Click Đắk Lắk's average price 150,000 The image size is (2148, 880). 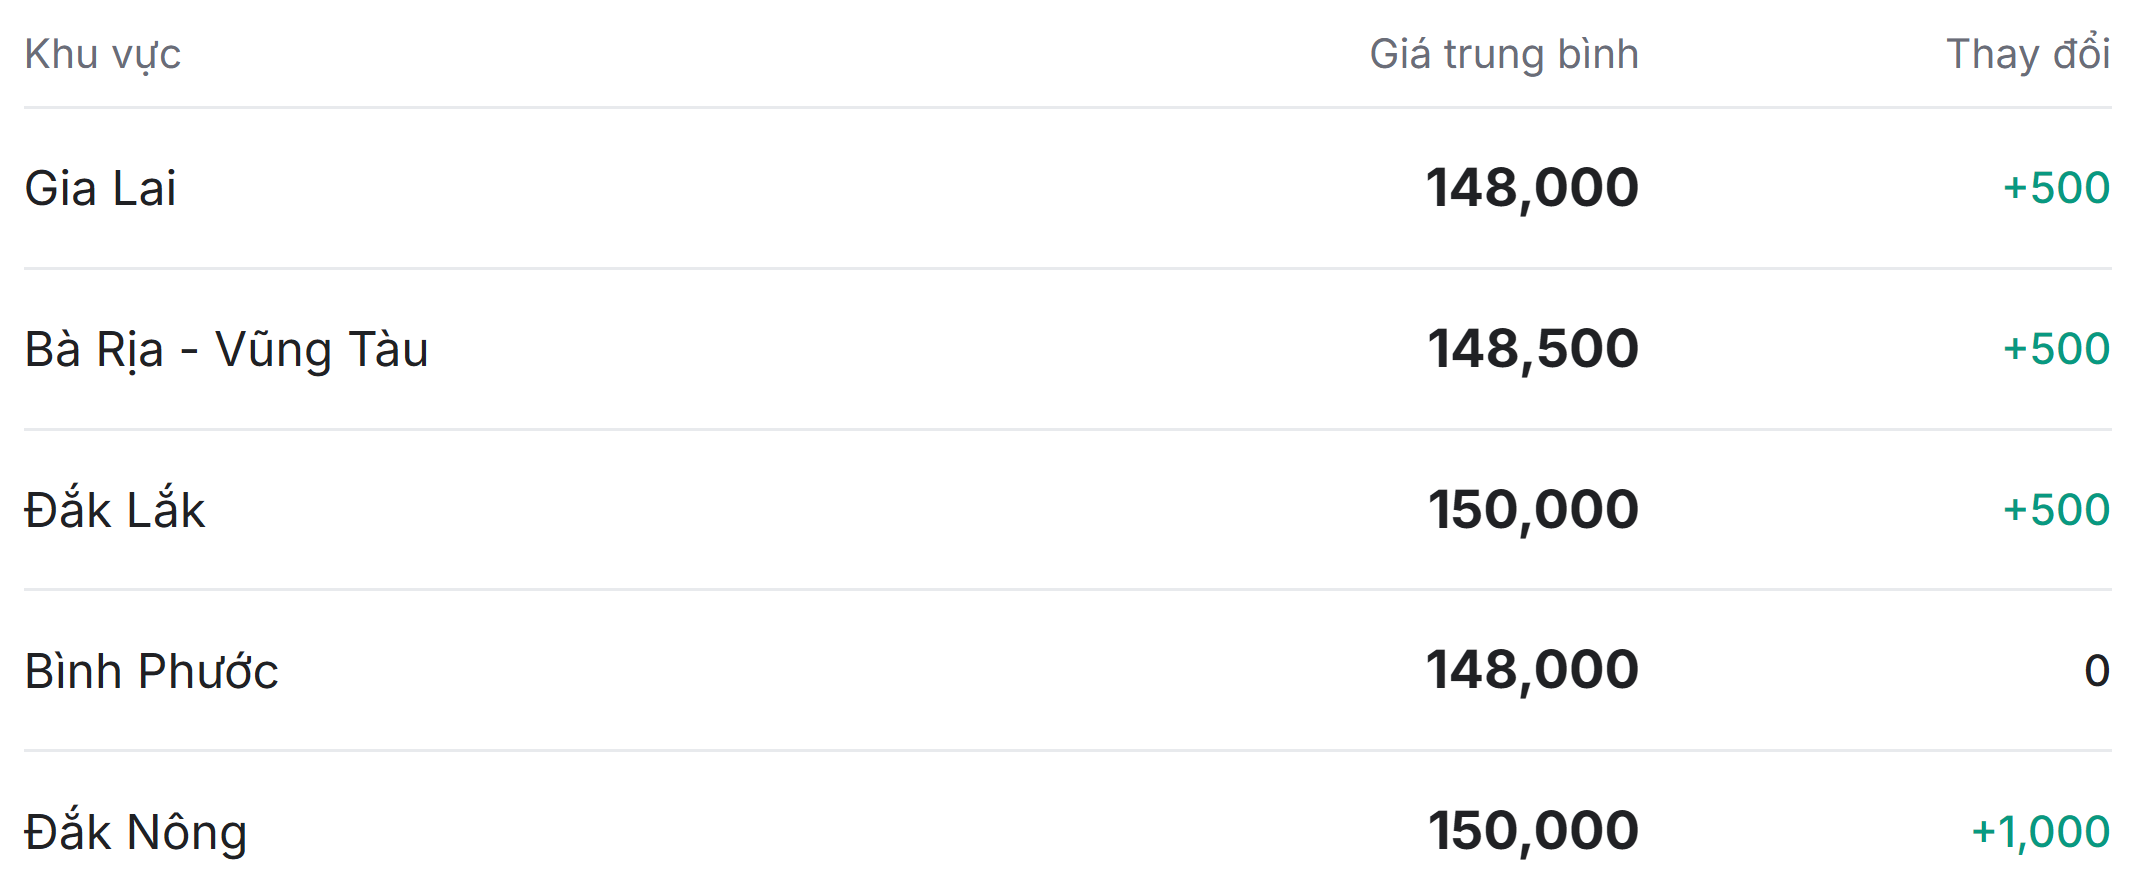pyautogui.click(x=1532, y=510)
